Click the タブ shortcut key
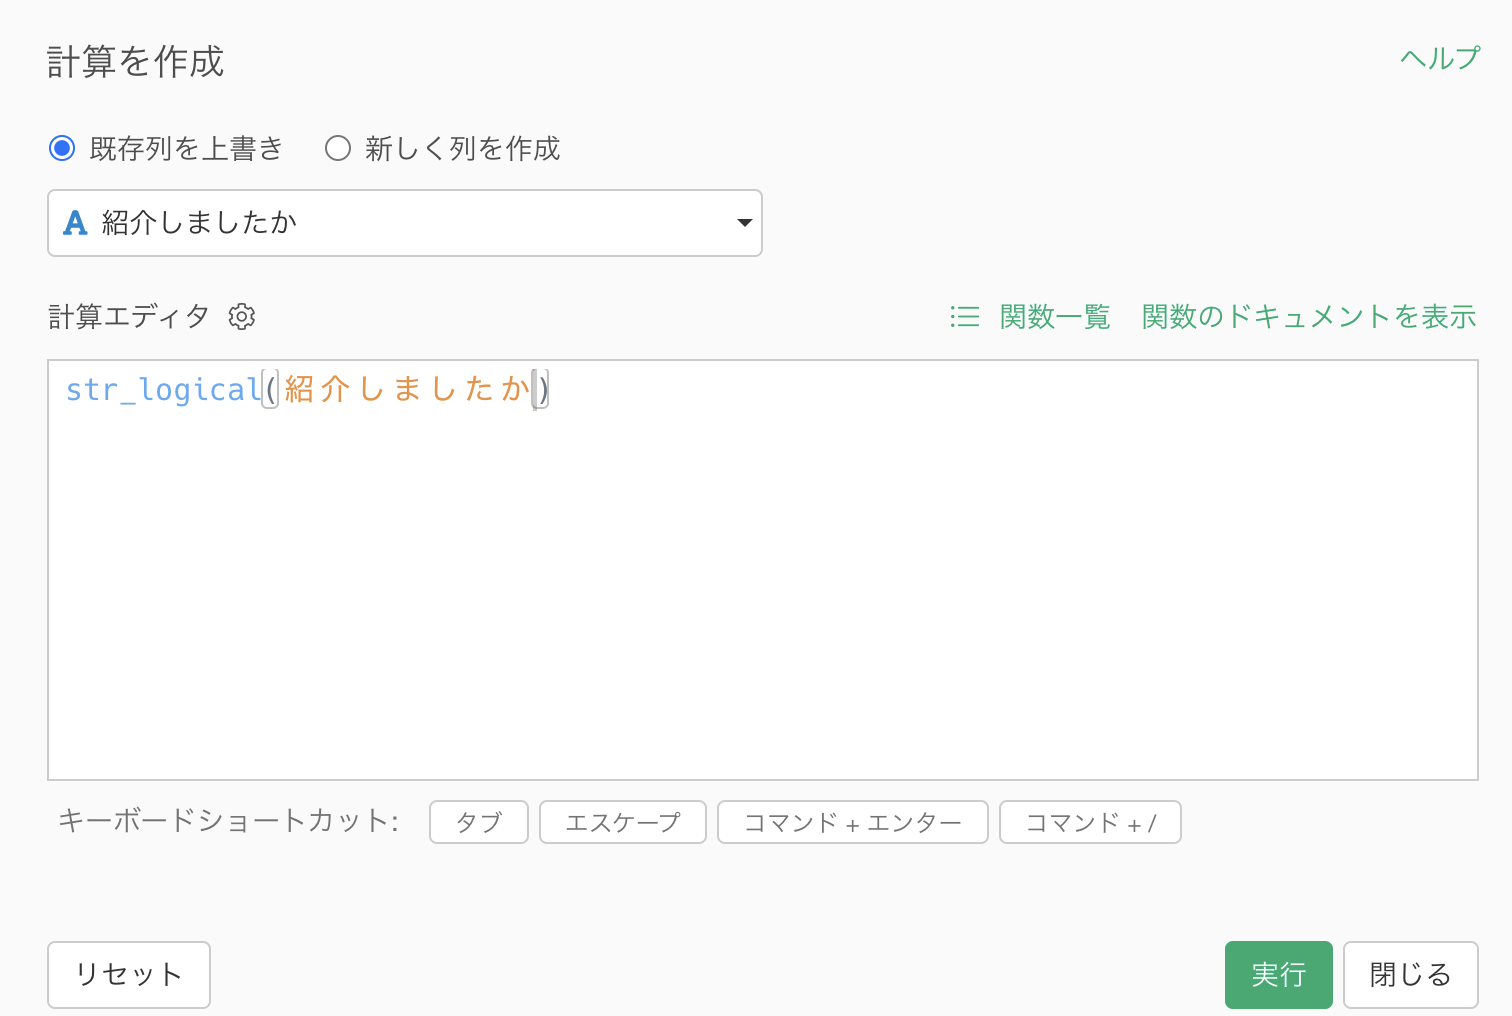The image size is (1512, 1016). click(x=479, y=822)
